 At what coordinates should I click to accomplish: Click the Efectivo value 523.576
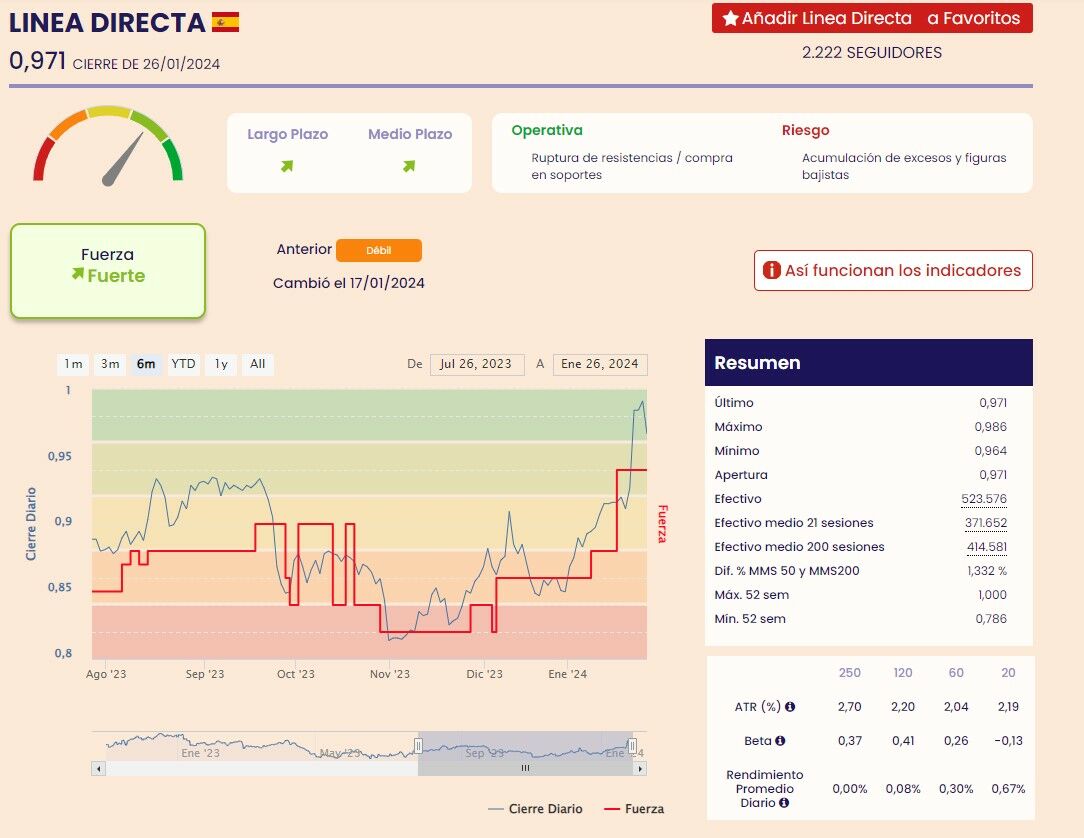[984, 499]
